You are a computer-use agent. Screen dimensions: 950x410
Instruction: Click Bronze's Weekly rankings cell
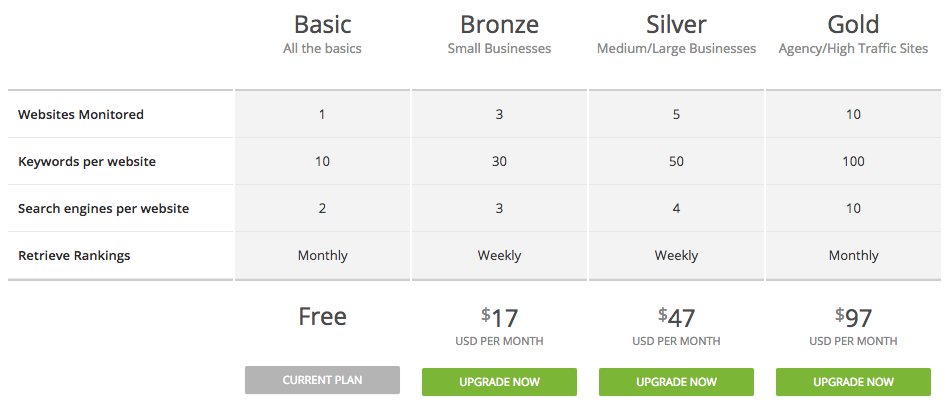(499, 256)
